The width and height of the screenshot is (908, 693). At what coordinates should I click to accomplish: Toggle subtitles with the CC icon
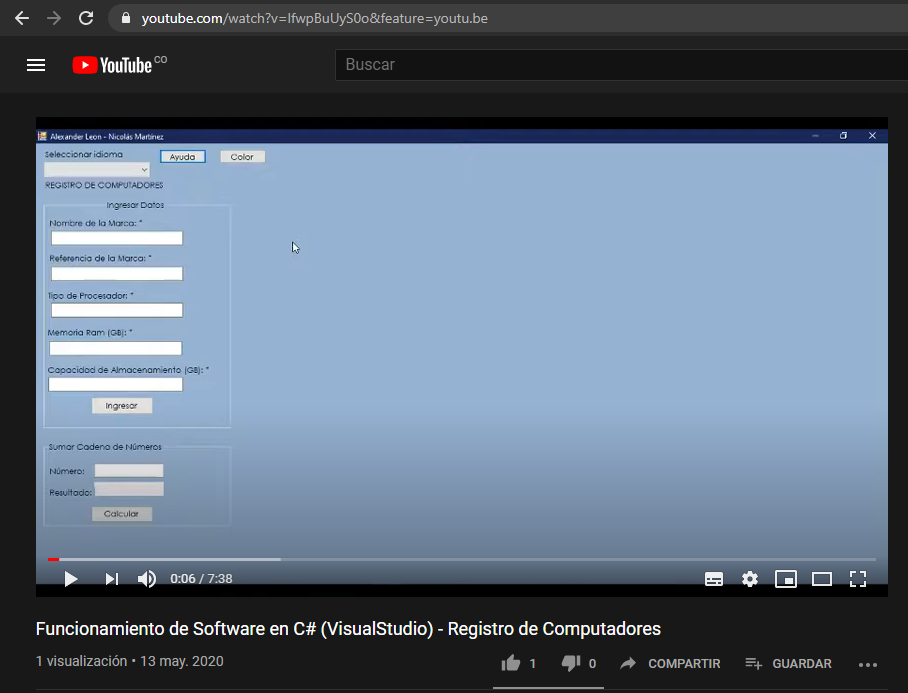[714, 578]
